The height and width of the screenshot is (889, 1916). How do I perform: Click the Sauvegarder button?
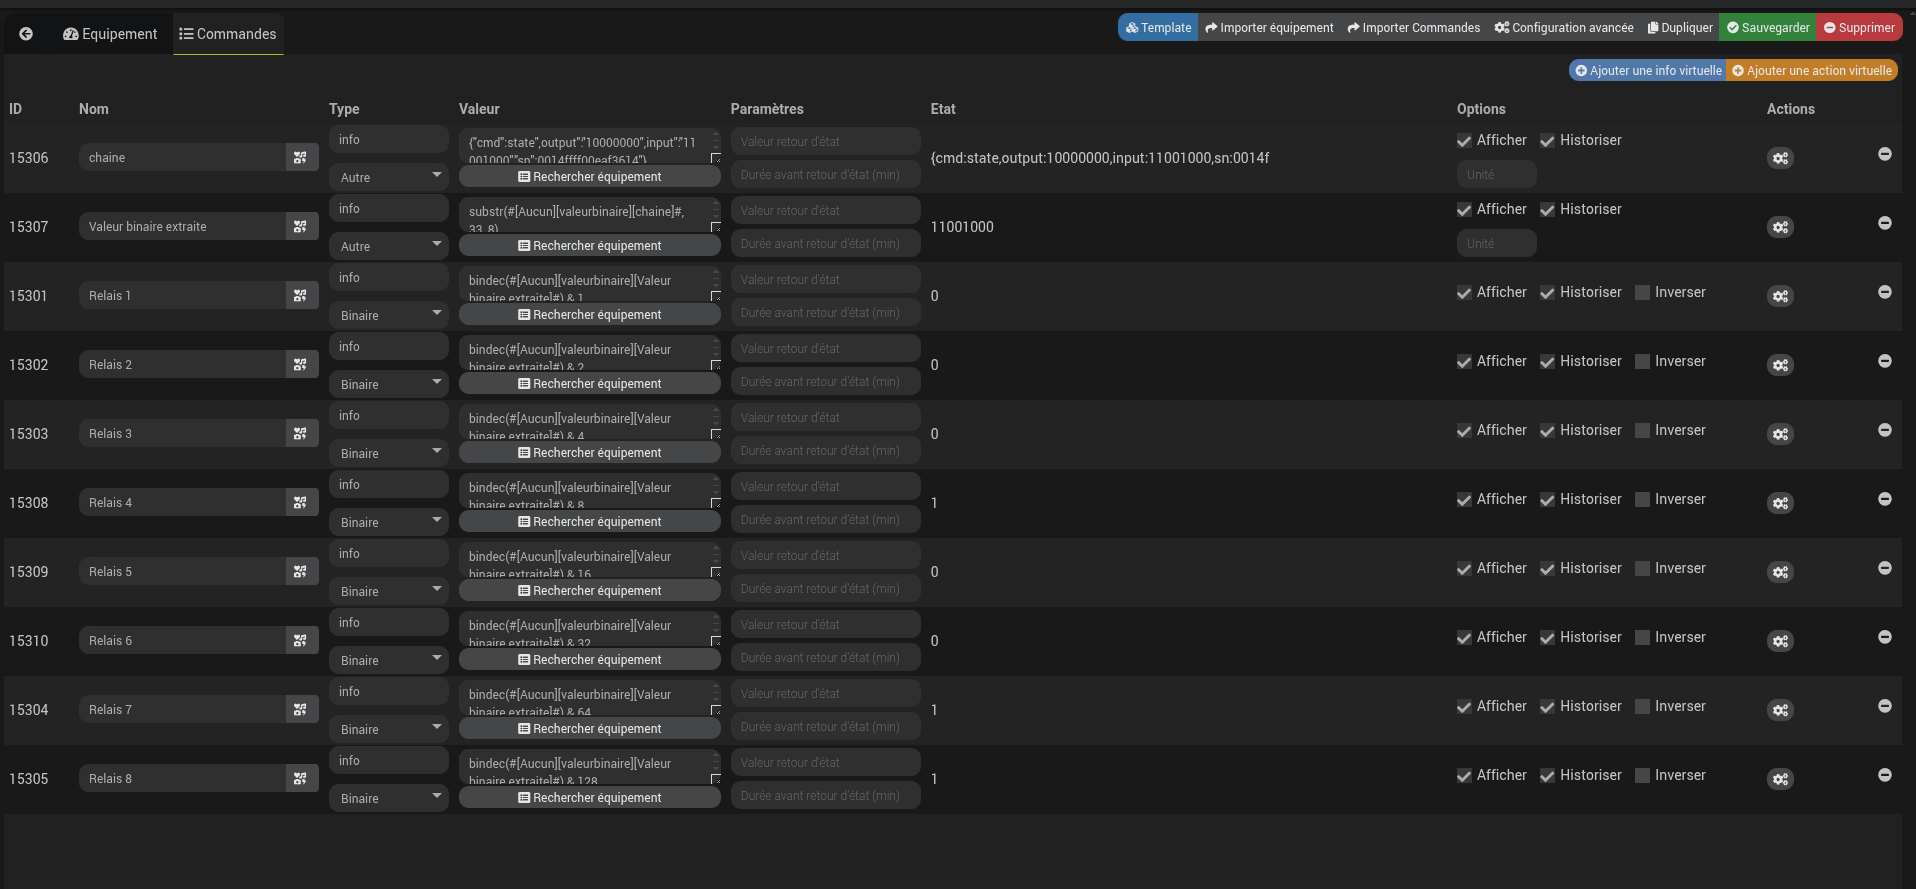tap(1768, 28)
